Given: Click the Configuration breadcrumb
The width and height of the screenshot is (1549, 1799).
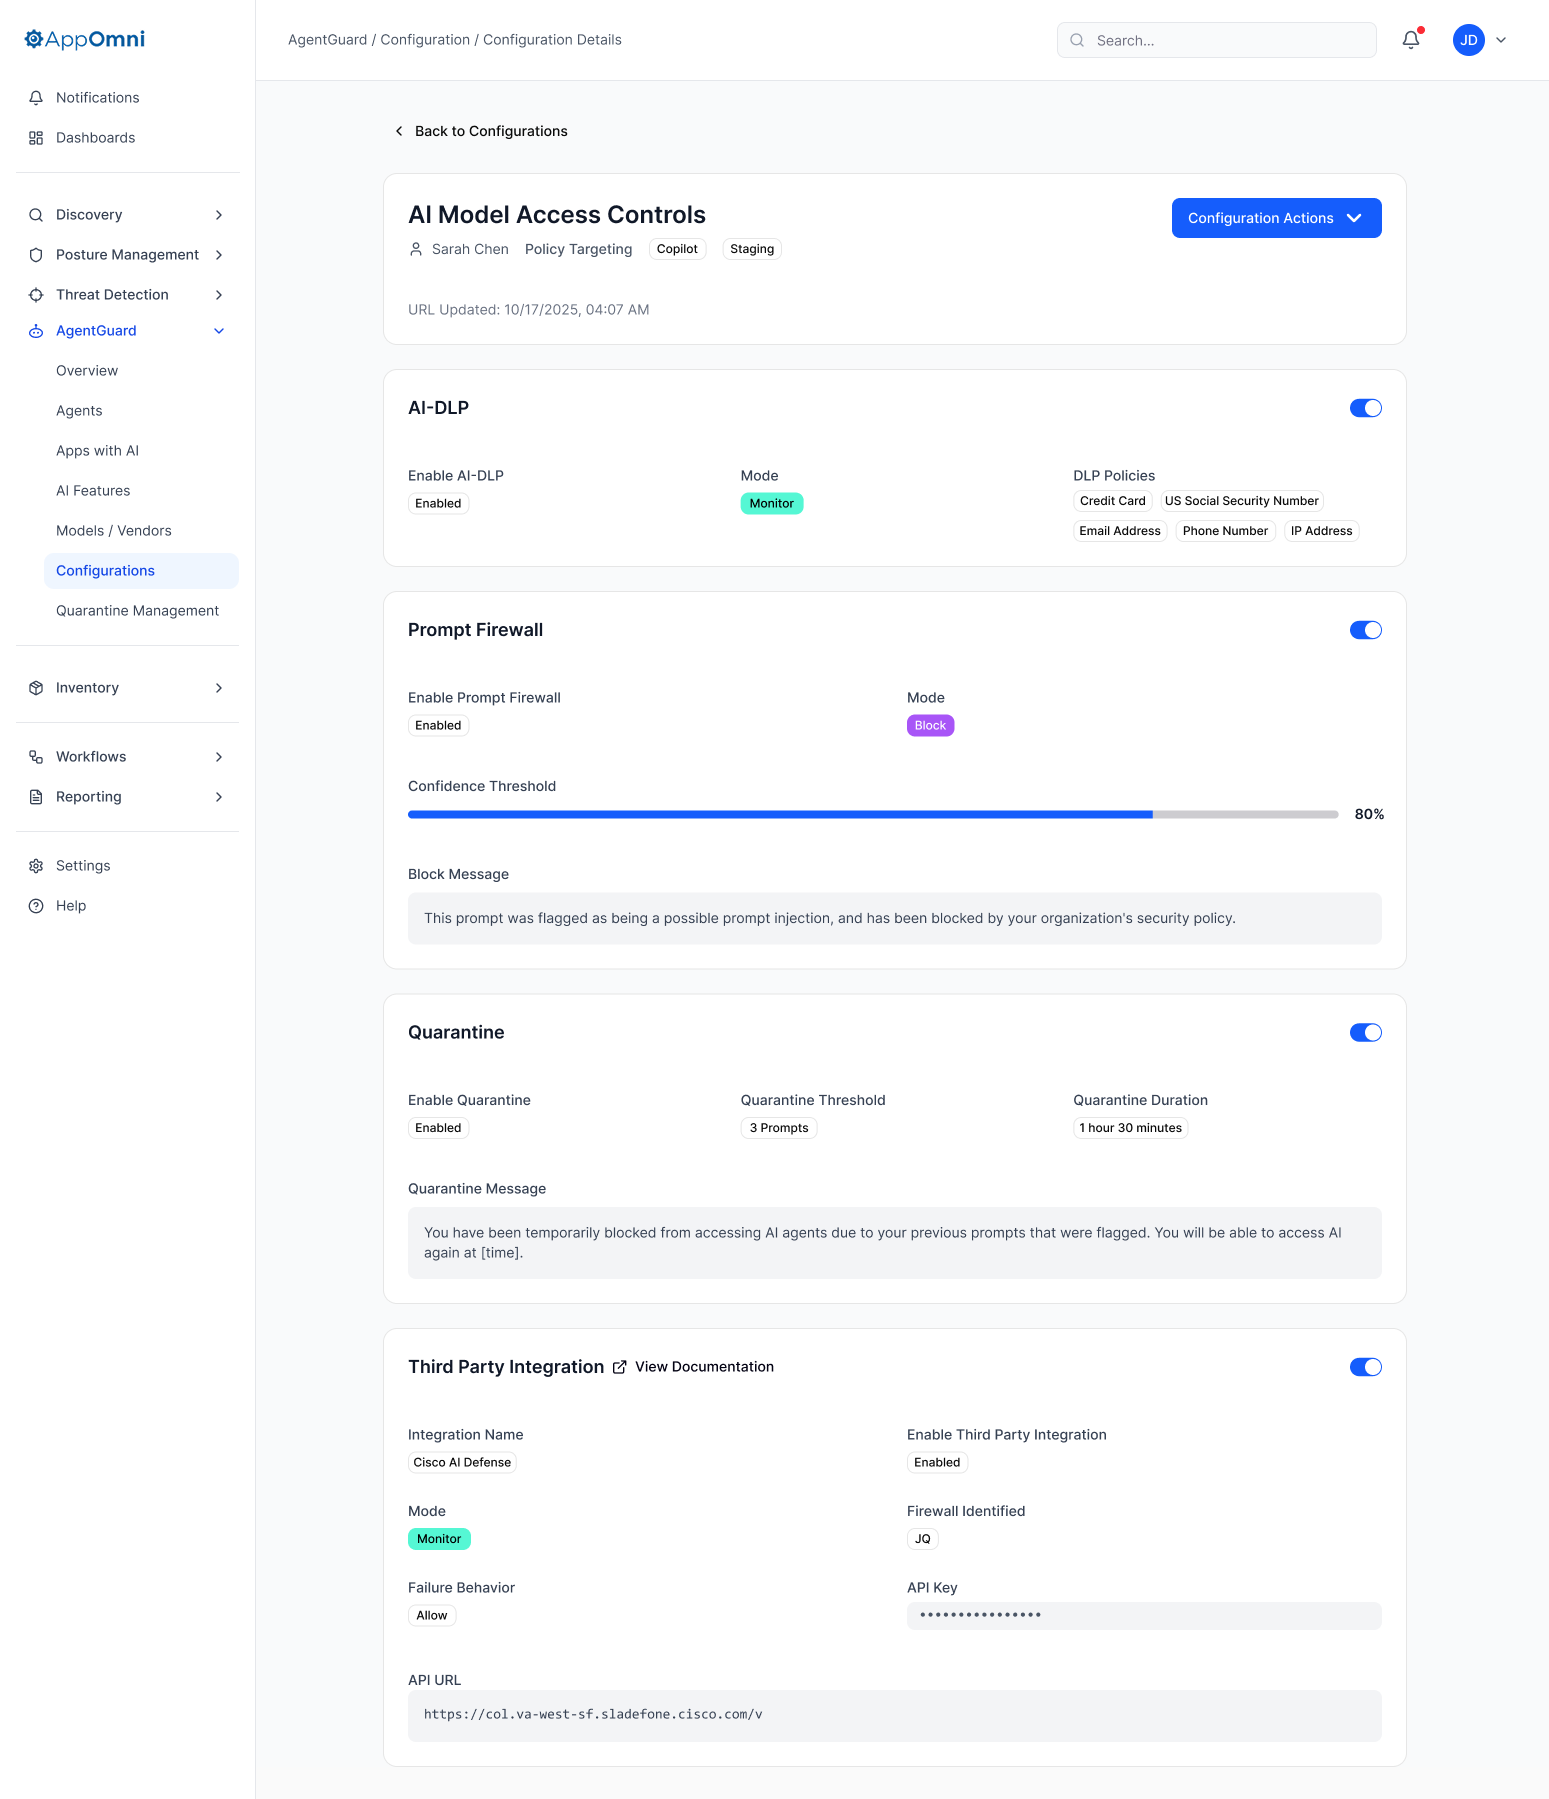Looking at the screenshot, I should click(425, 39).
